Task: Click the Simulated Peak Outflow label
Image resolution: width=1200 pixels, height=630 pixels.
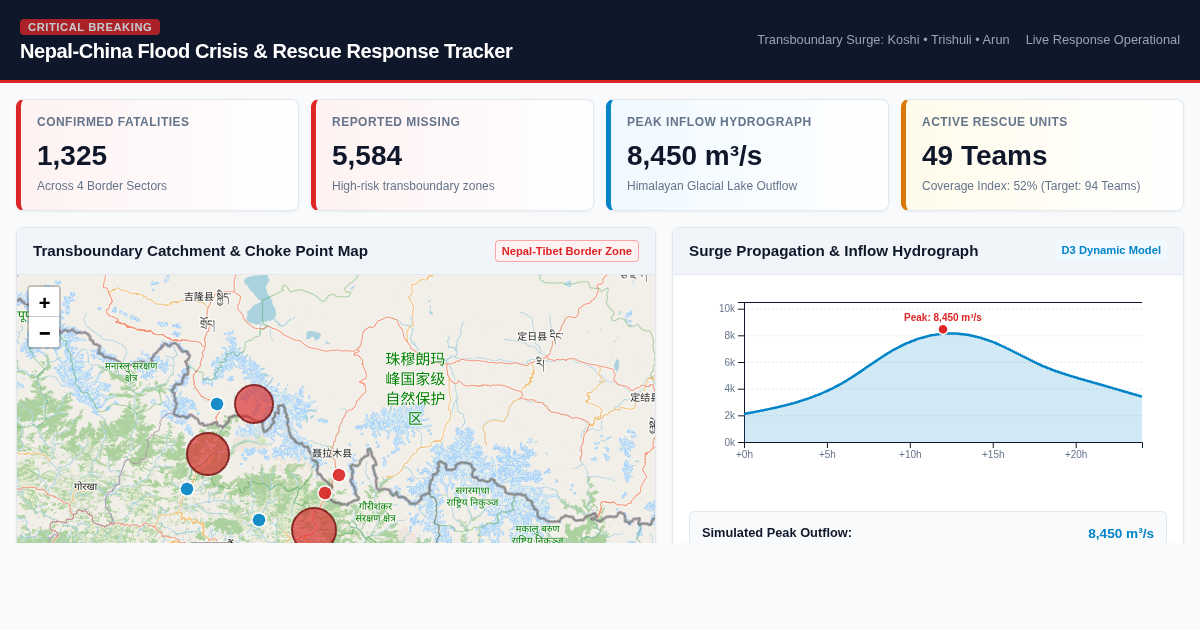Action: (x=777, y=533)
